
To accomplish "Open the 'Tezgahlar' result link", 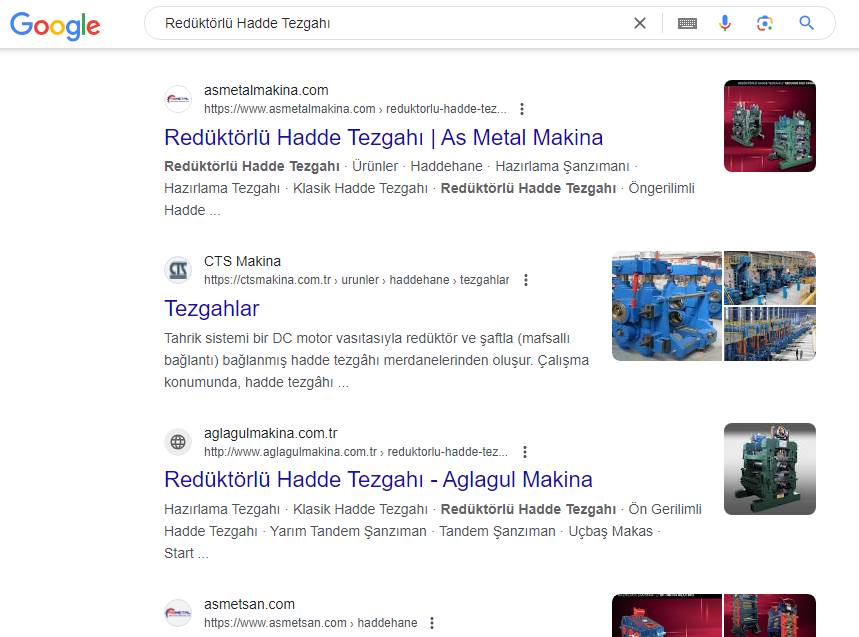I will (x=211, y=308).
